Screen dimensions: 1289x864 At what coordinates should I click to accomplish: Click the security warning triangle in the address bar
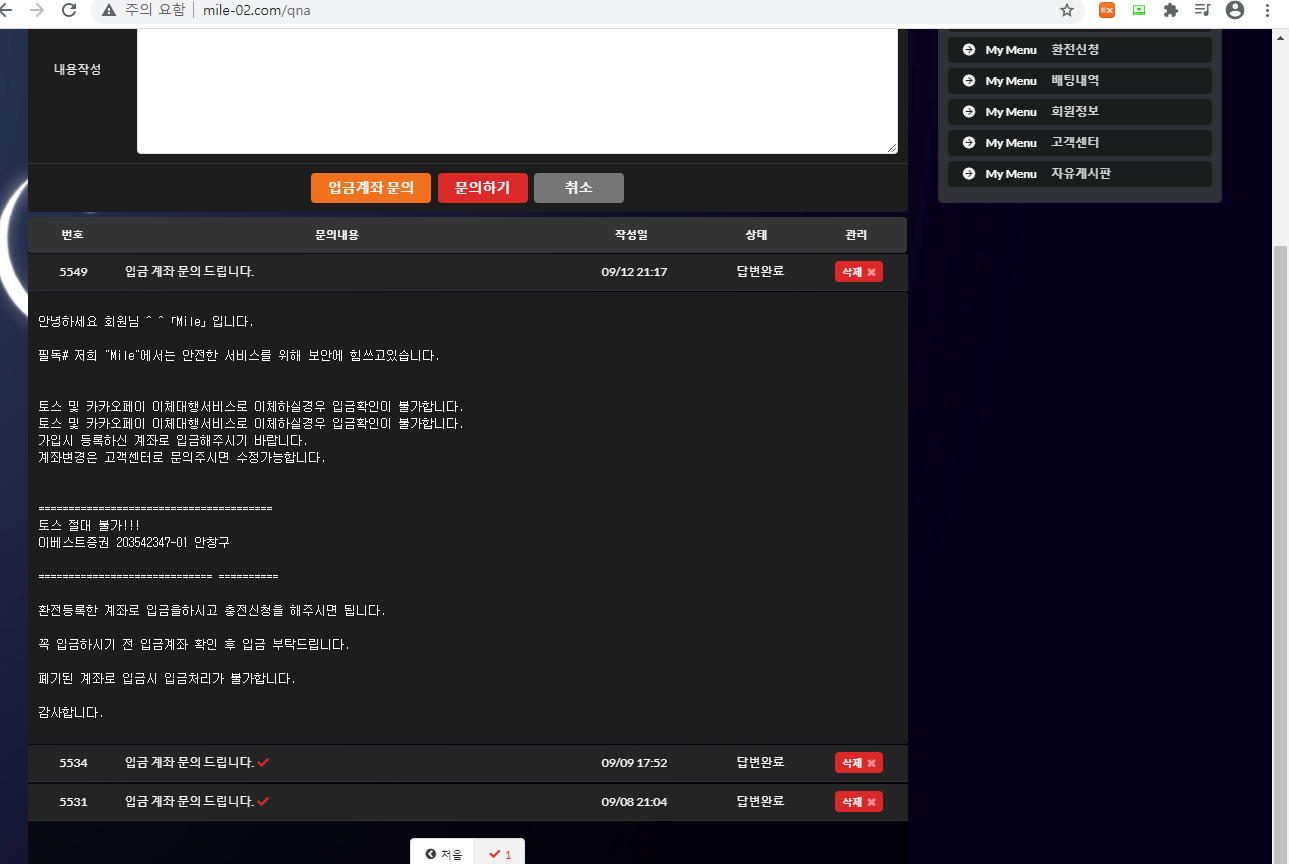109,10
